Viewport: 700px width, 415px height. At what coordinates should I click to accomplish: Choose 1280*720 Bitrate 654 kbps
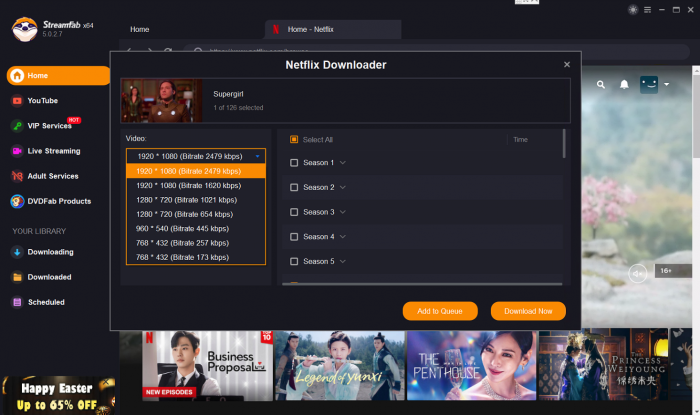pyautogui.click(x=196, y=214)
